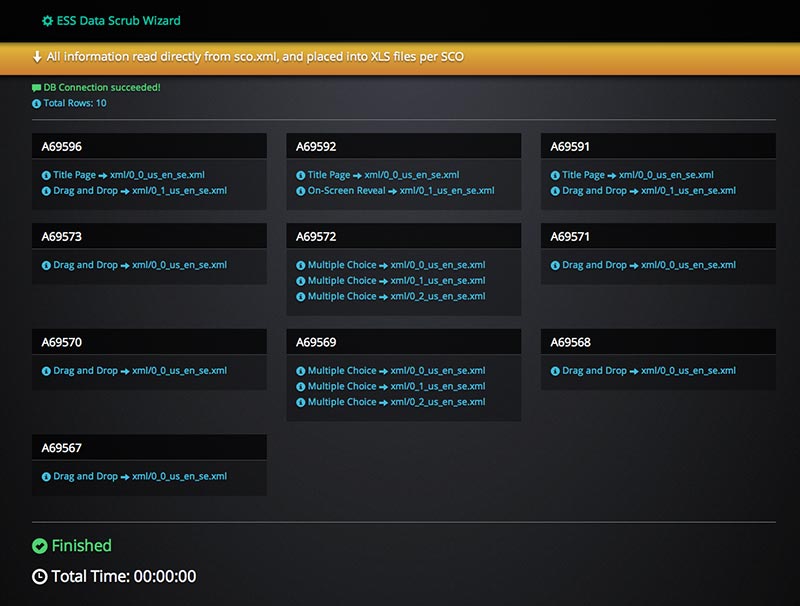Select the A69570 panel header
Image resolution: width=800 pixels, height=606 pixels.
(149, 342)
